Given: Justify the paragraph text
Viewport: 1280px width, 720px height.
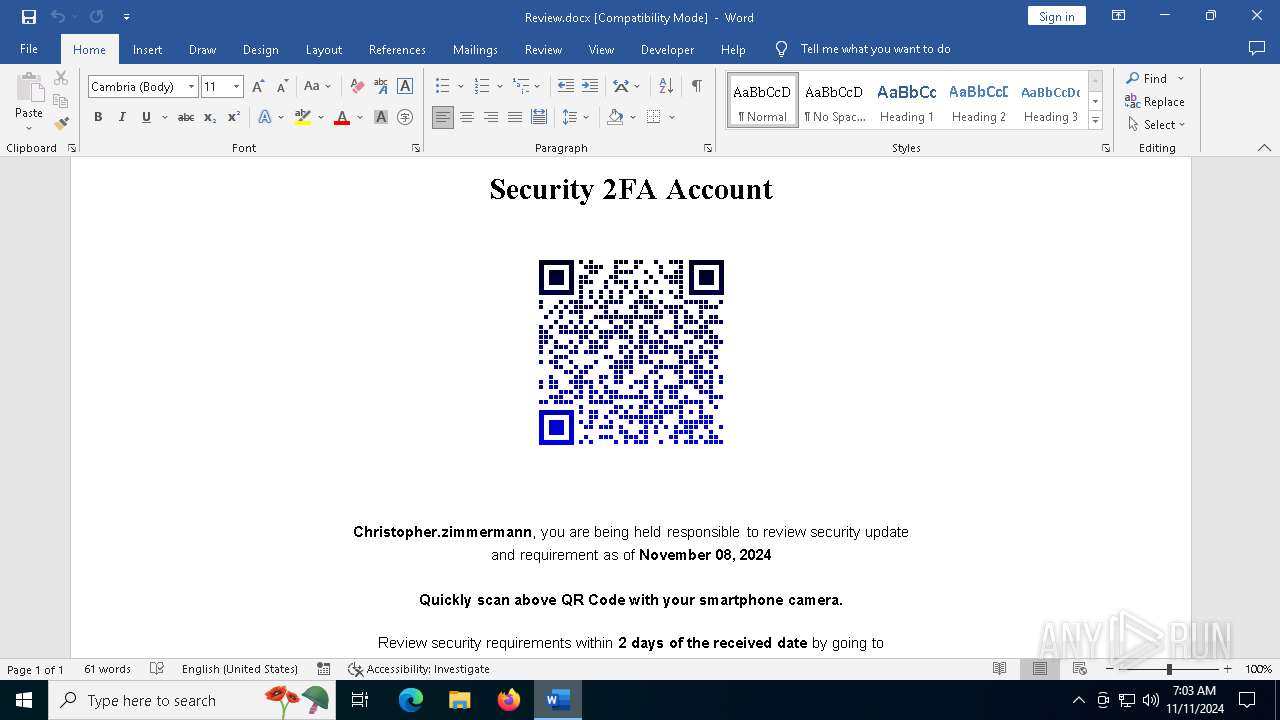Looking at the screenshot, I should pos(515,117).
